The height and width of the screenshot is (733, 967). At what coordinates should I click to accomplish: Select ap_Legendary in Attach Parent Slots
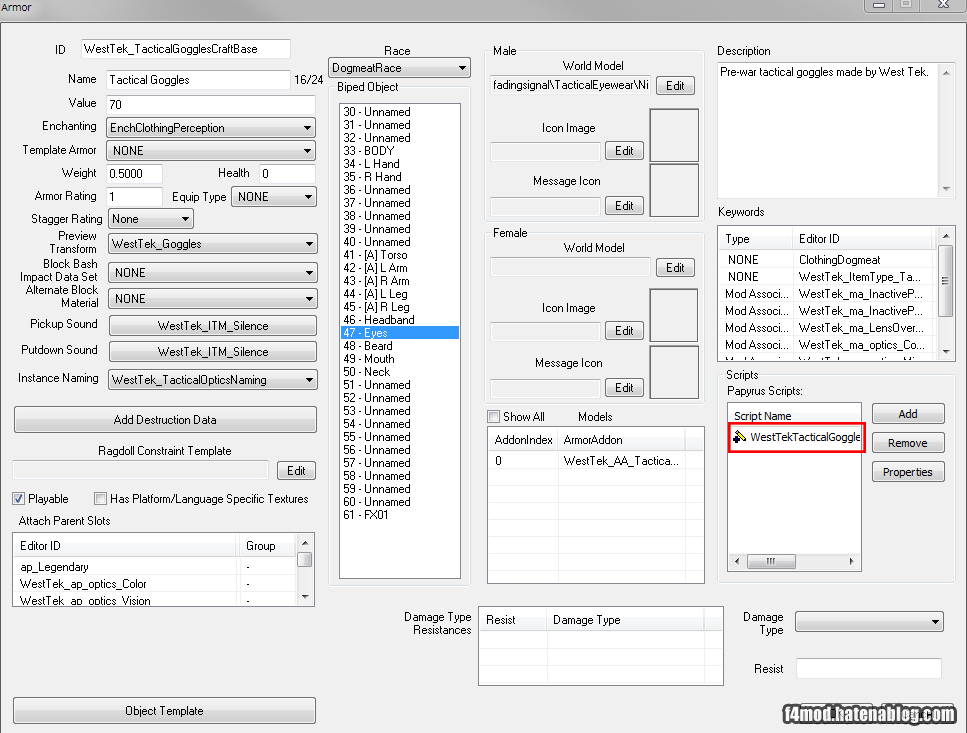click(155, 567)
